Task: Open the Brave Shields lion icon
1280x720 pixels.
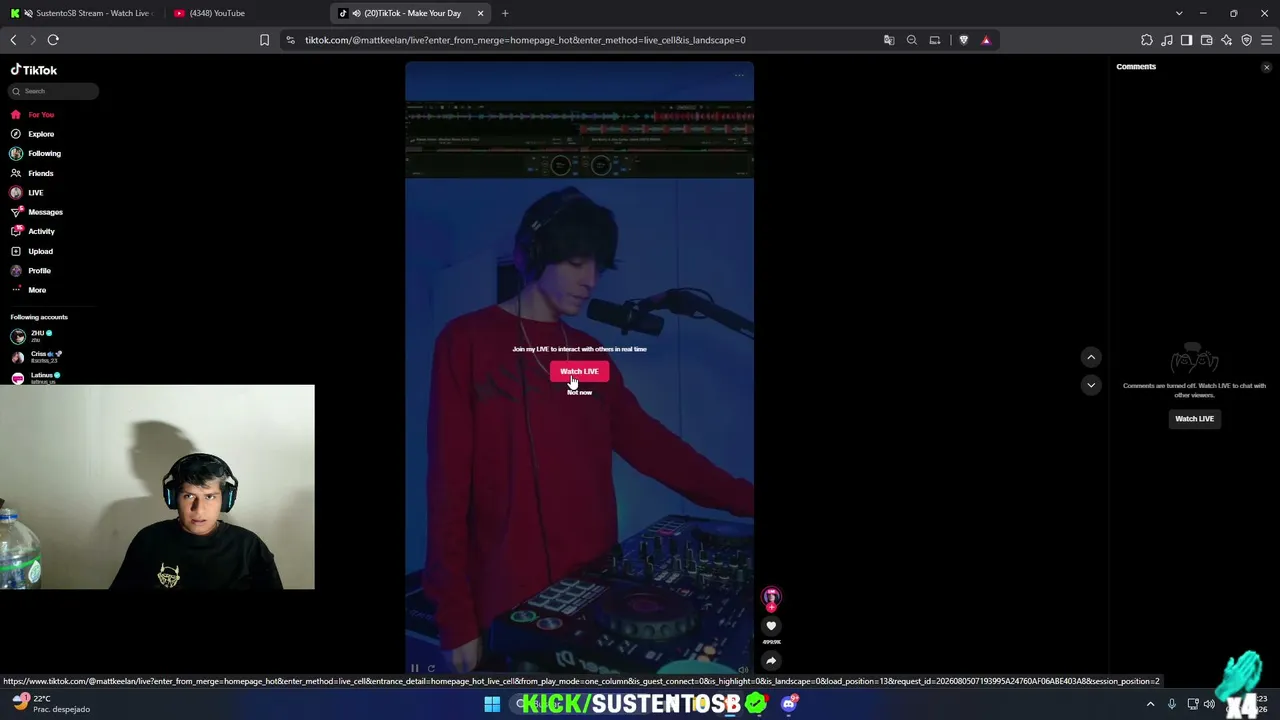Action: point(964,40)
